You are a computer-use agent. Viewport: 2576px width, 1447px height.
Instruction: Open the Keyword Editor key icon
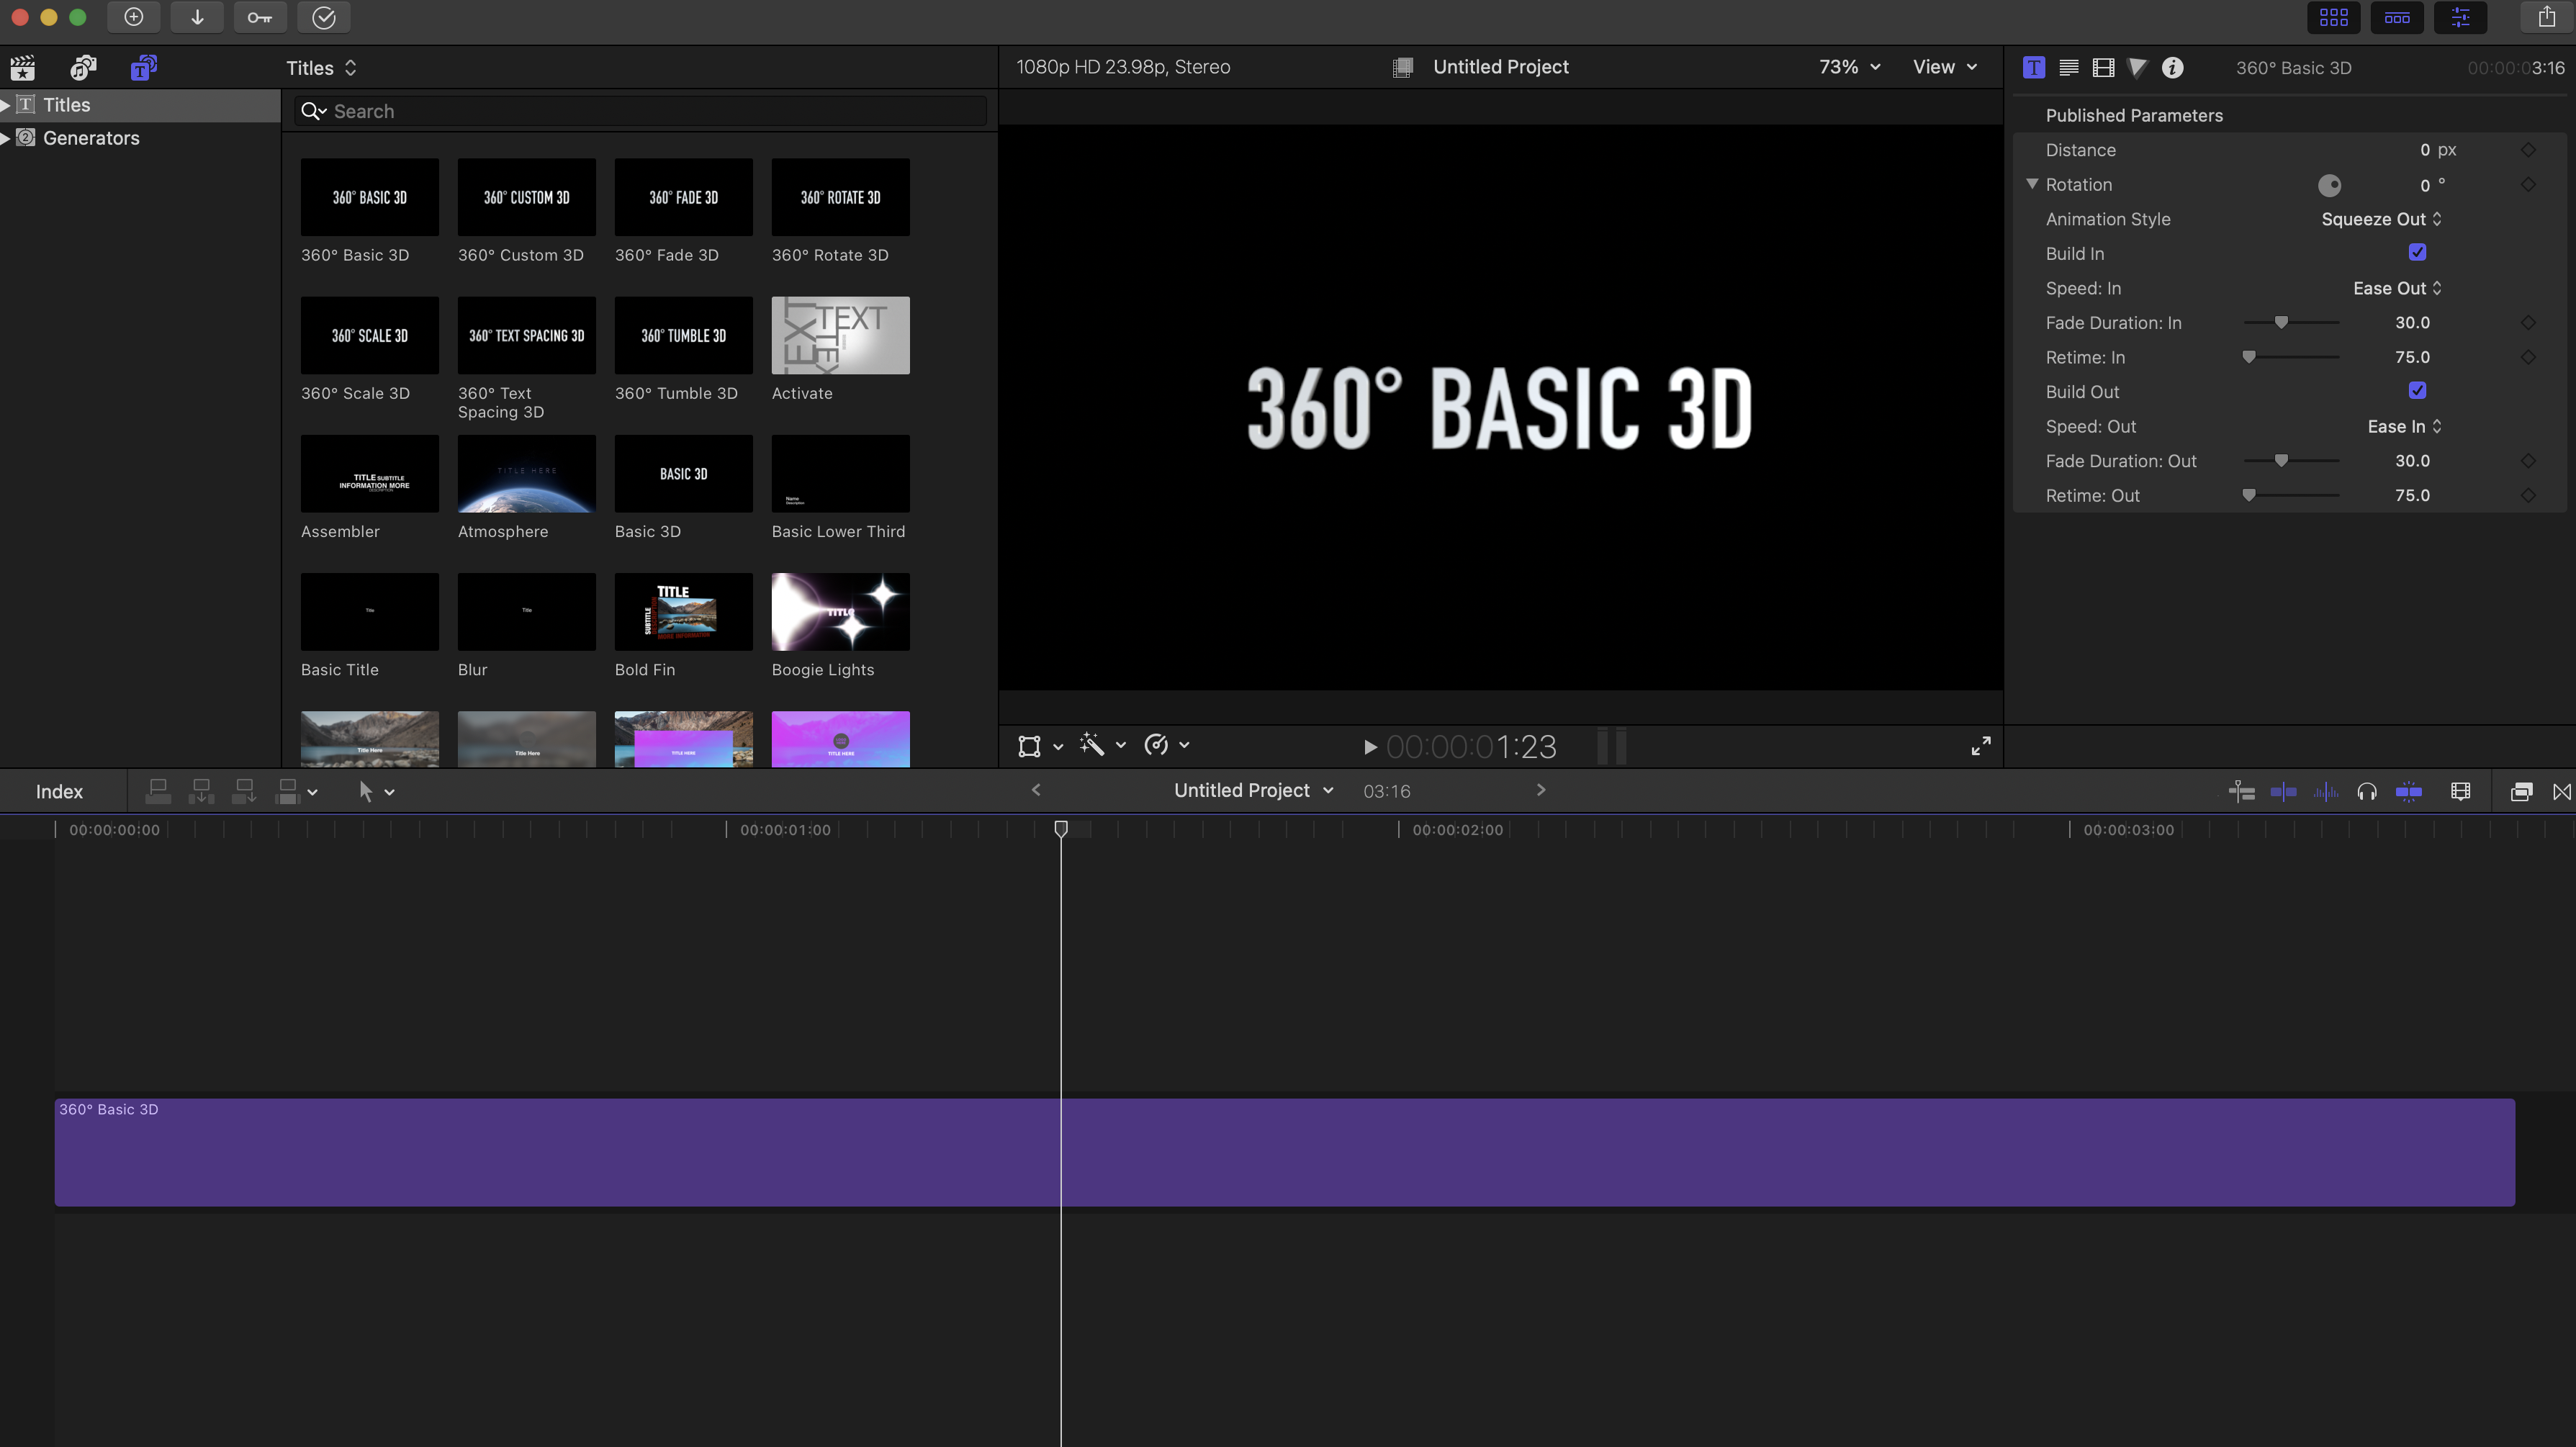point(260,17)
